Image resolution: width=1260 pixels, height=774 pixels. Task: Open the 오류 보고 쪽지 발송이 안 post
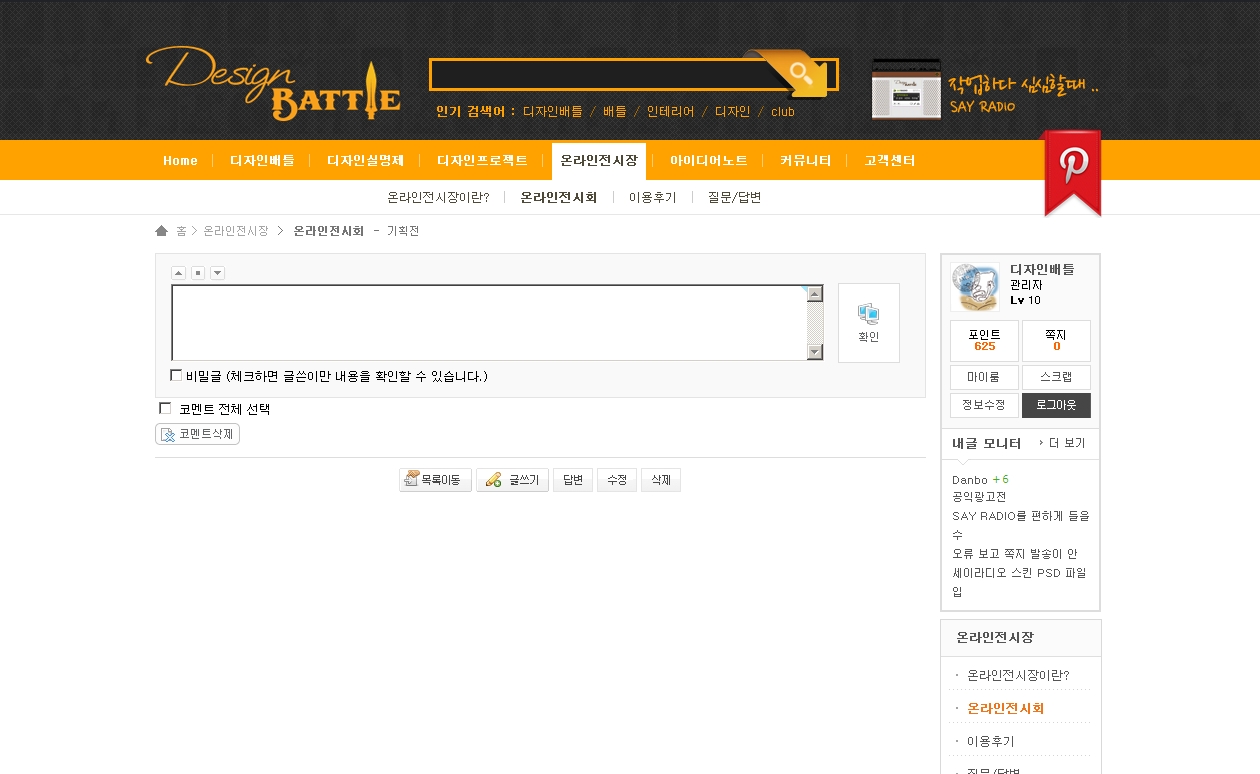pos(1015,554)
